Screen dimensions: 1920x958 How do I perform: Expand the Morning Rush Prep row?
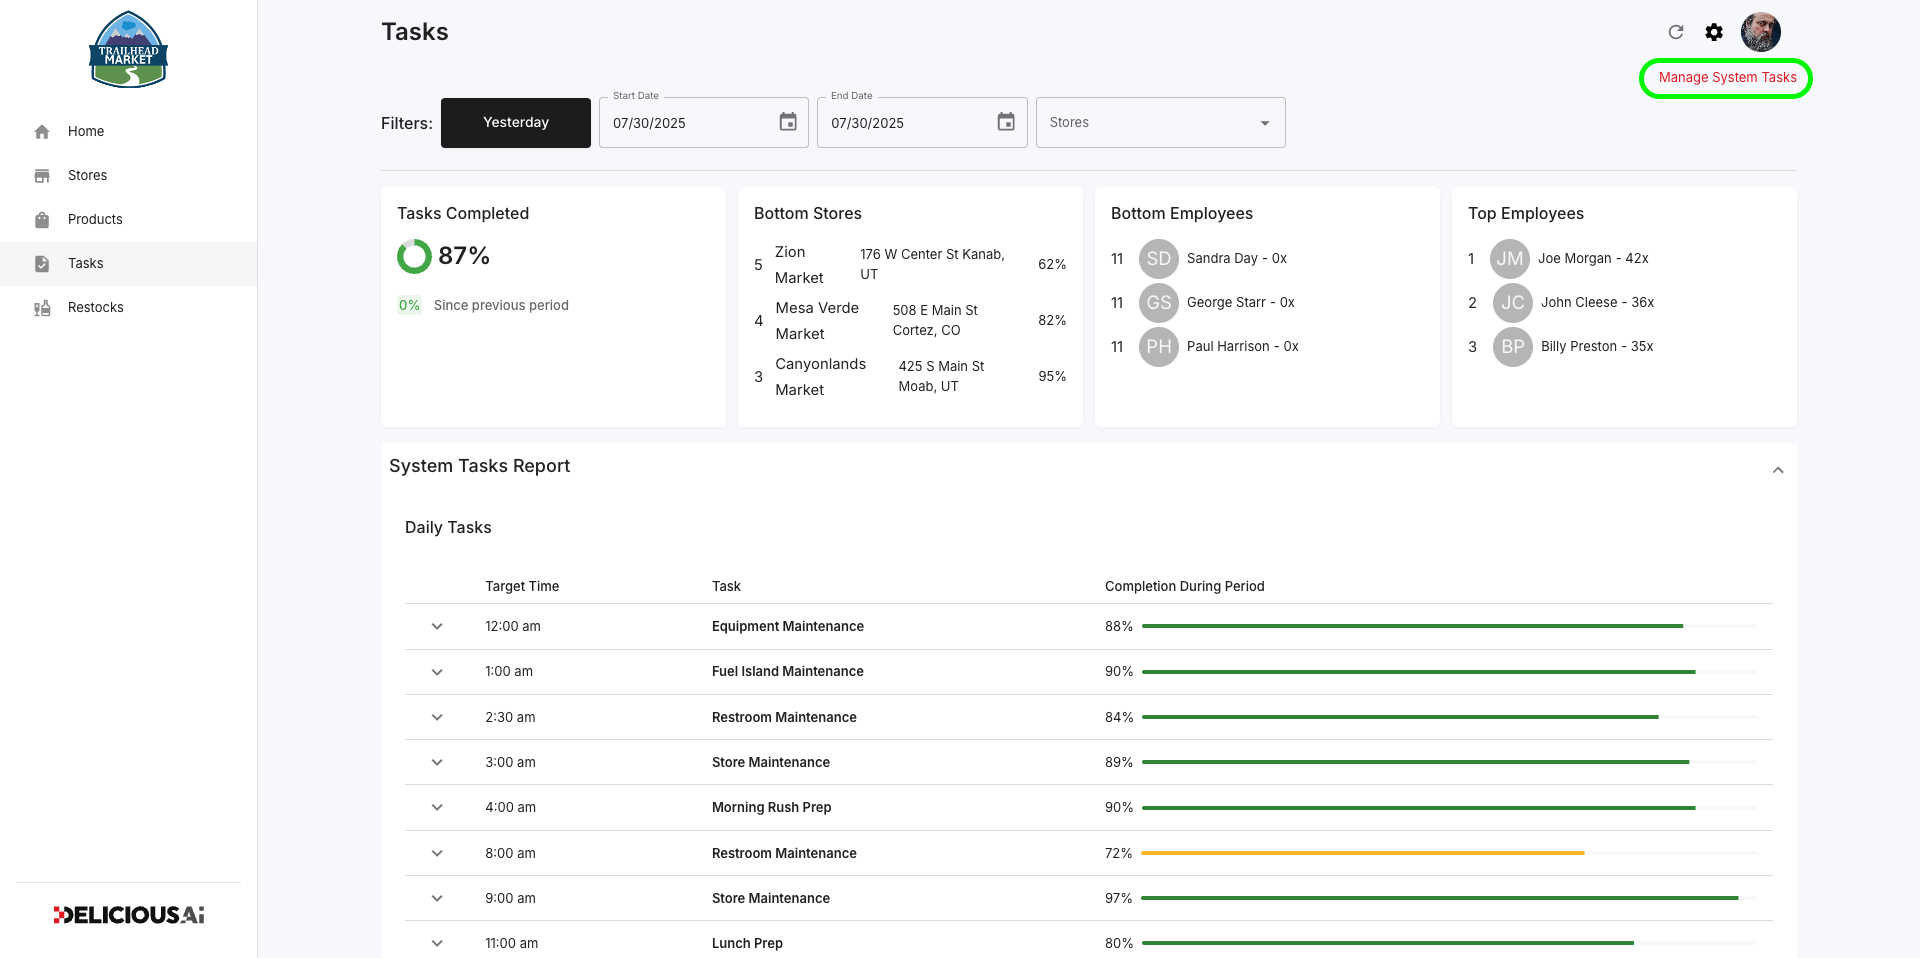pos(437,807)
